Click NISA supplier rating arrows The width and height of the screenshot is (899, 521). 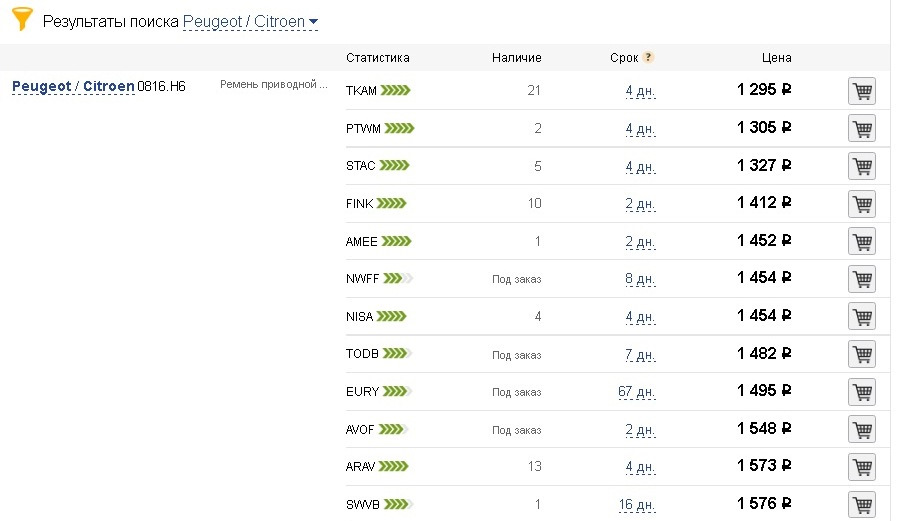pyautogui.click(x=392, y=316)
